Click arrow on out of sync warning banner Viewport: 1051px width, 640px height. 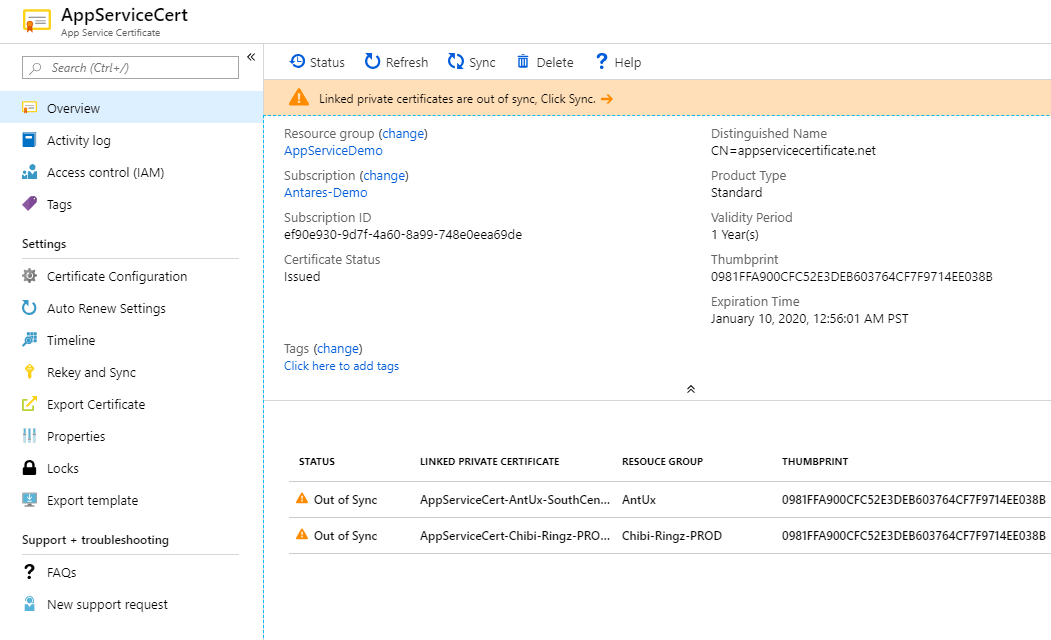click(x=607, y=99)
